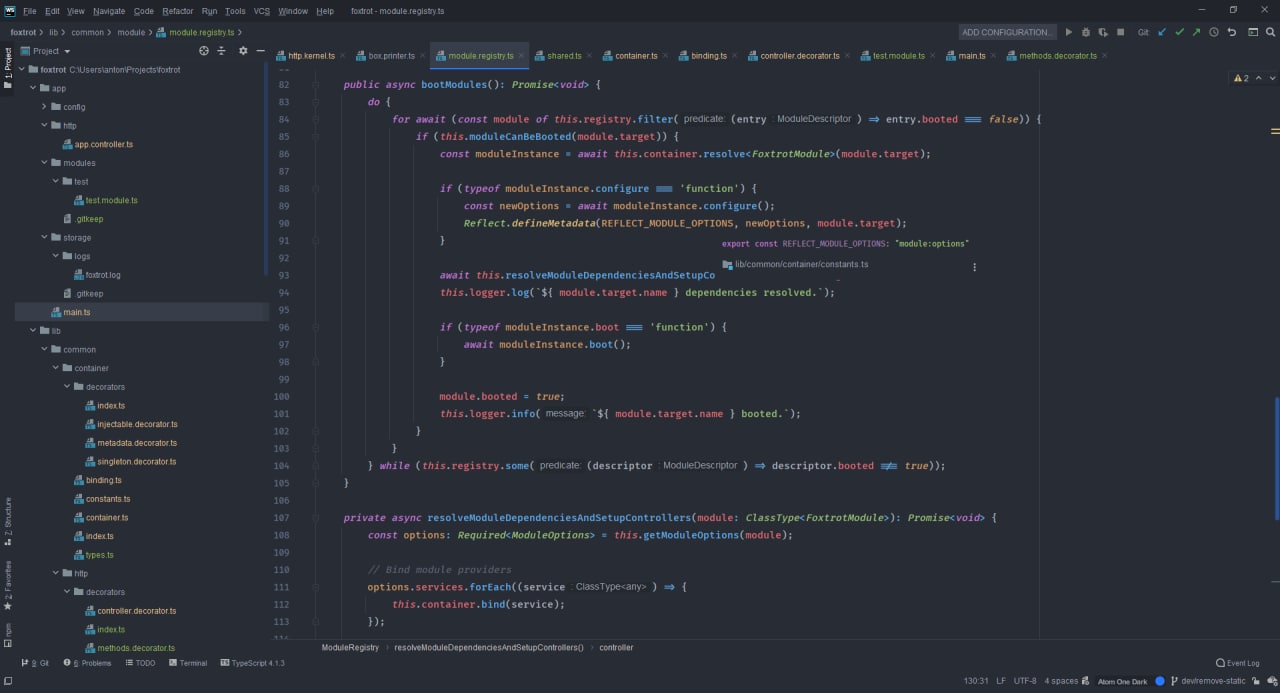This screenshot has height=693, width=1280.
Task: Collapse the decorators folder under container
Action: pos(67,387)
